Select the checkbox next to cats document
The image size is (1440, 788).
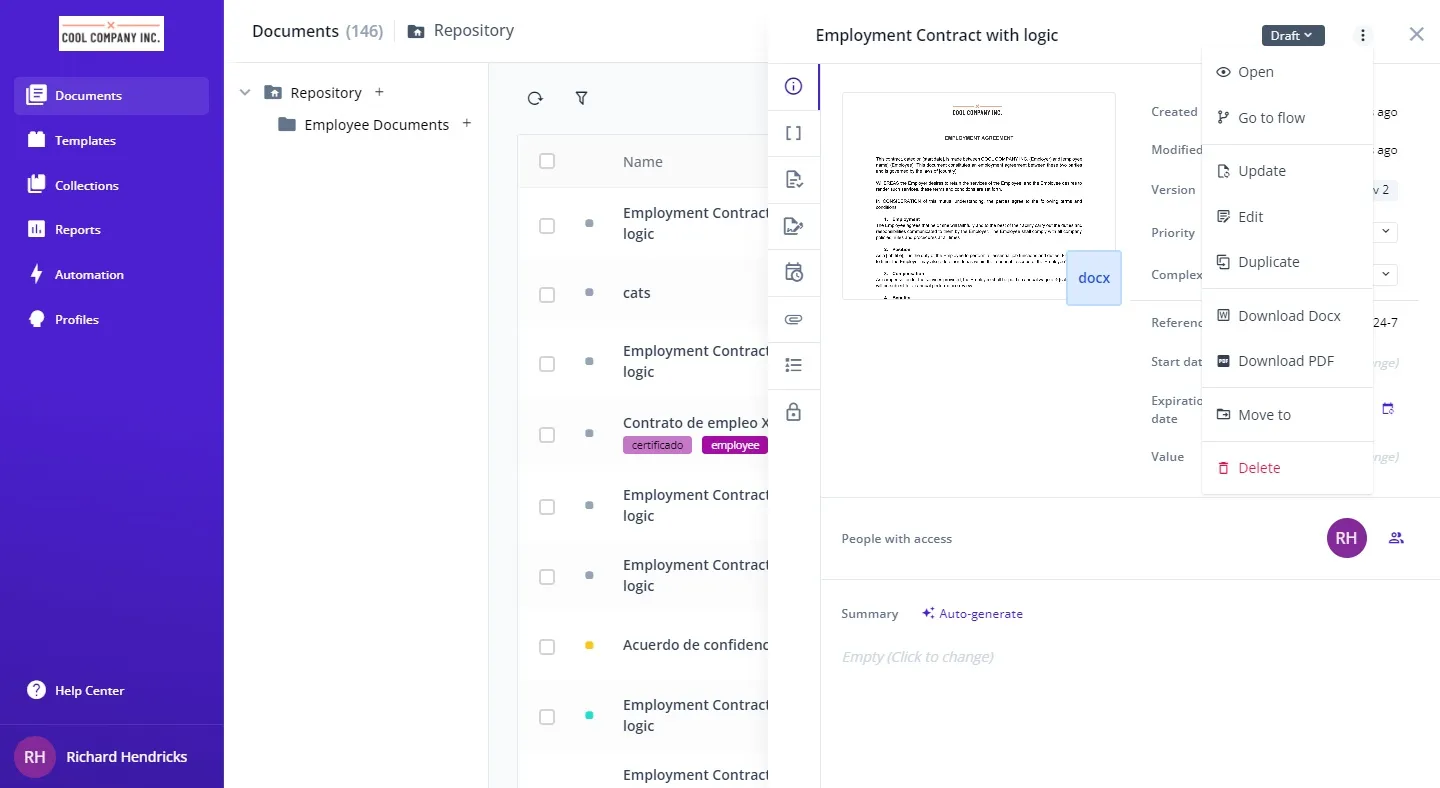point(547,295)
